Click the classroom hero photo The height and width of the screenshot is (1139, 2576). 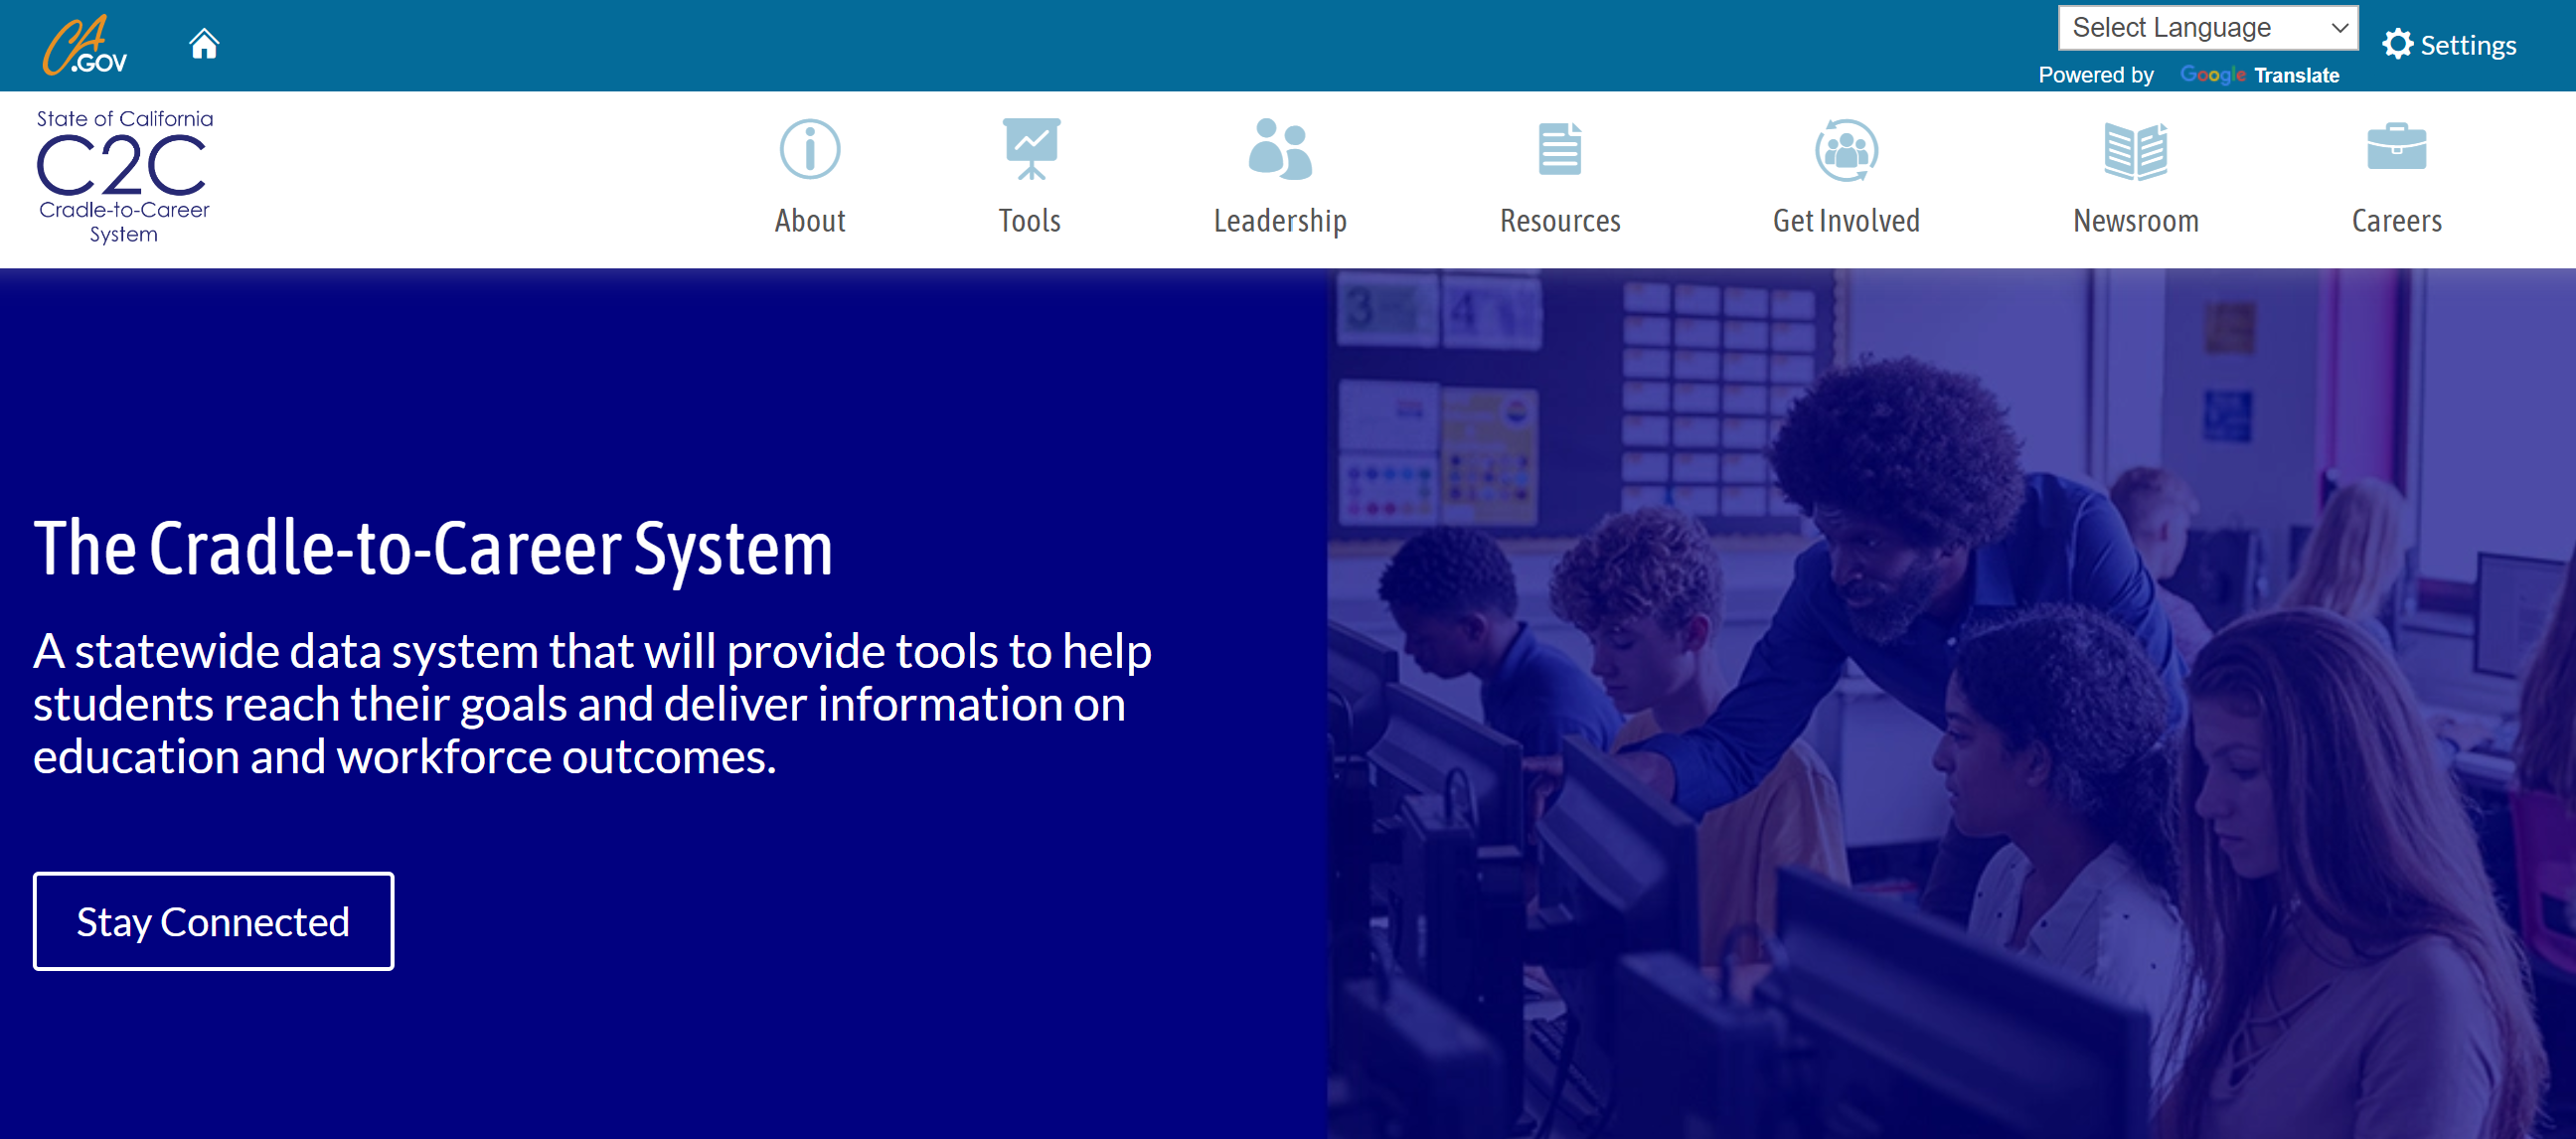(x=1950, y=703)
